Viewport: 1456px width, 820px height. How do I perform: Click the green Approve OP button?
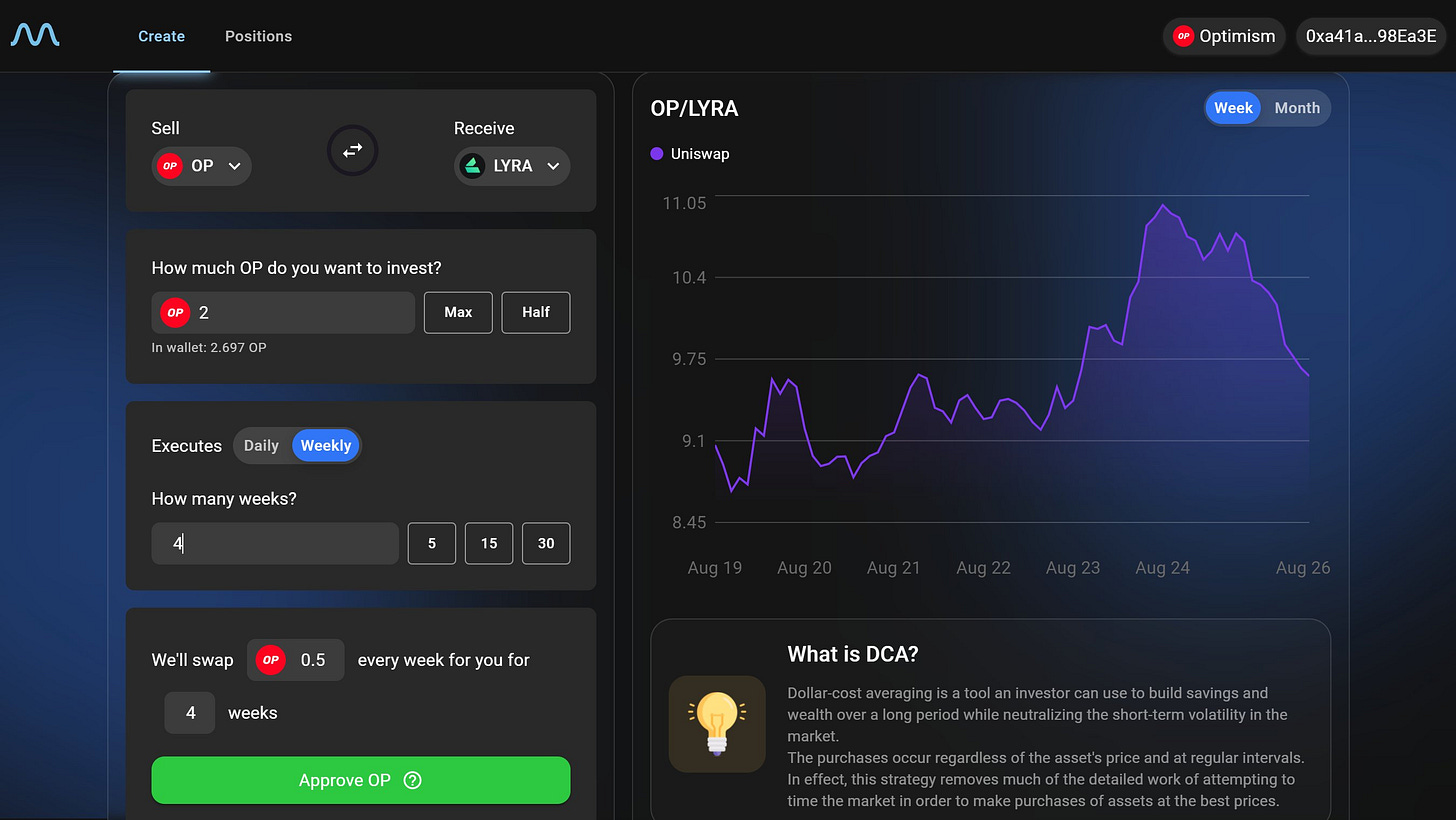tap(361, 780)
